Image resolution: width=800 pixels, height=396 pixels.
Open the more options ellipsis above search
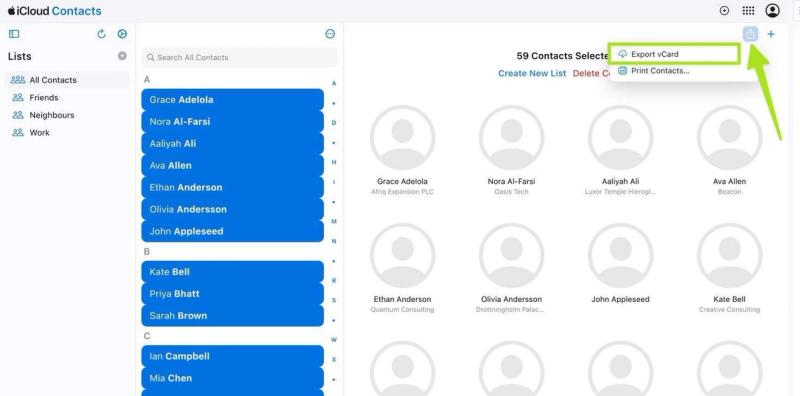click(330, 34)
